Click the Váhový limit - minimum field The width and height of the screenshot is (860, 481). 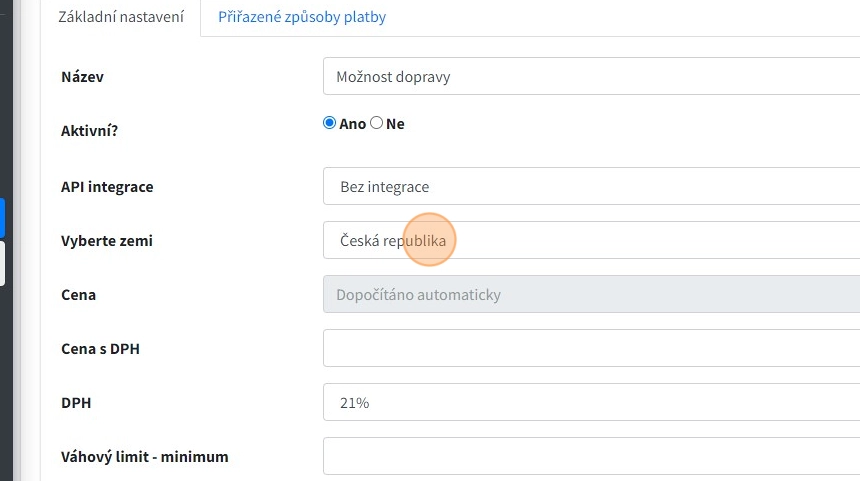pos(590,456)
